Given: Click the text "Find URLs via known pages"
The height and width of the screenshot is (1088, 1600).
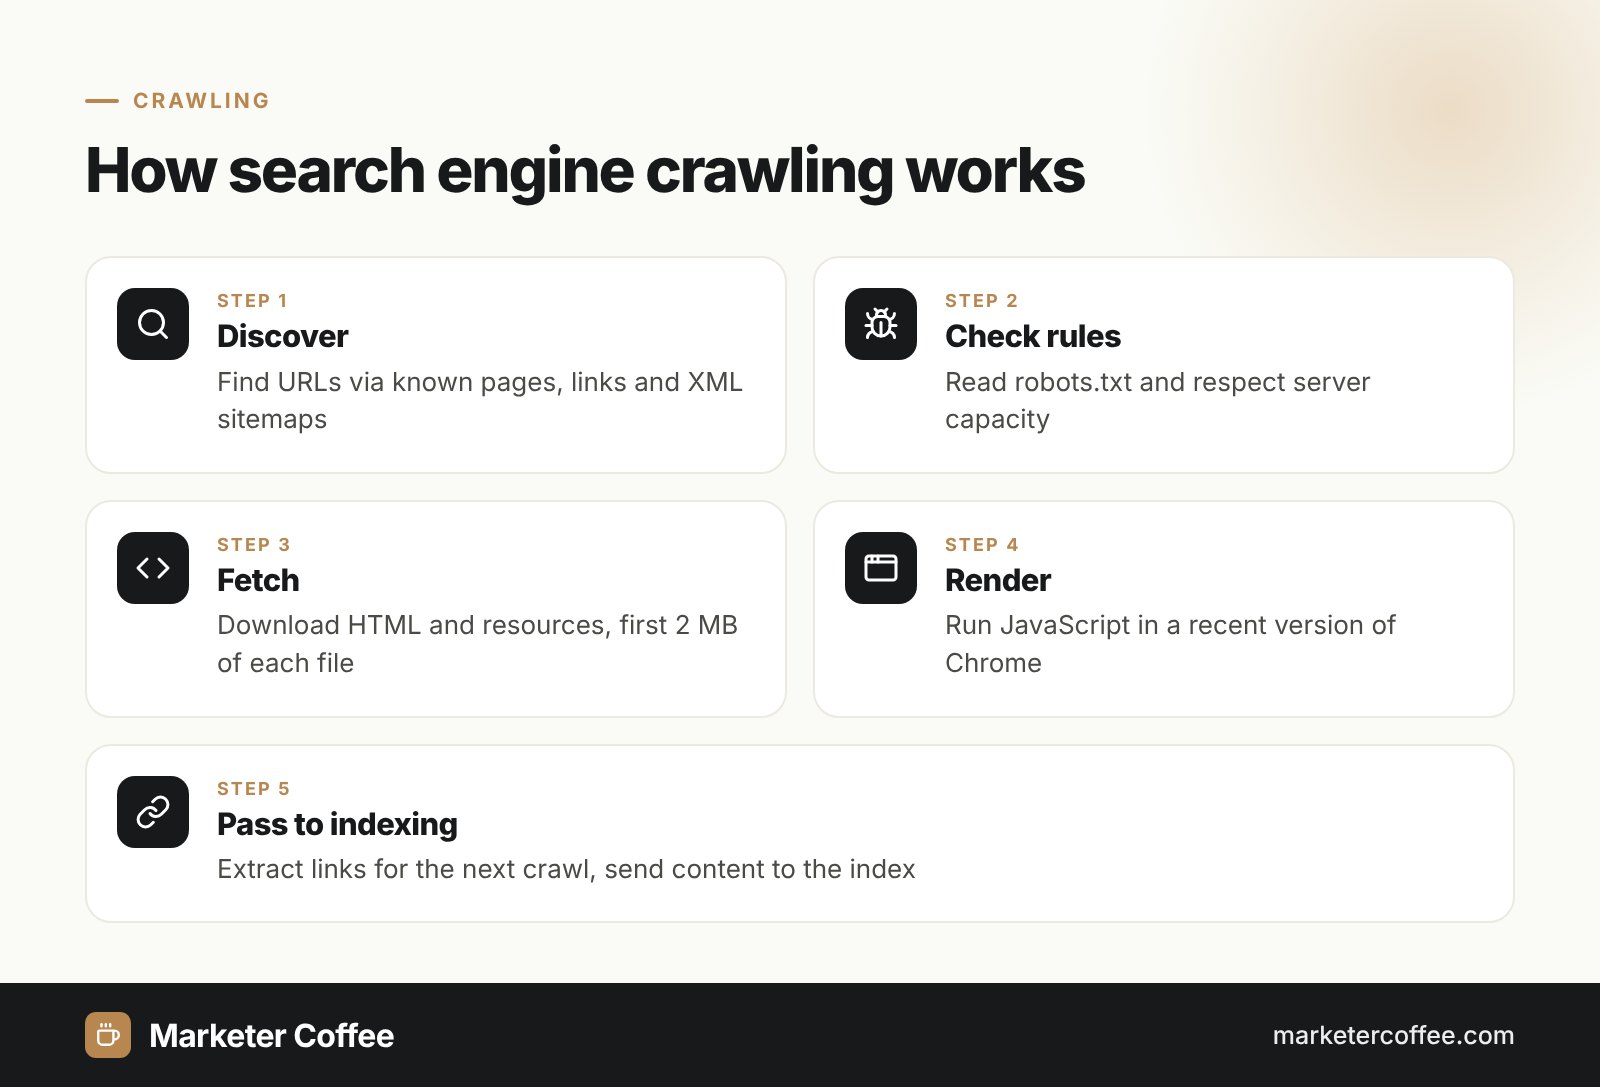Looking at the screenshot, I should [x=390, y=382].
